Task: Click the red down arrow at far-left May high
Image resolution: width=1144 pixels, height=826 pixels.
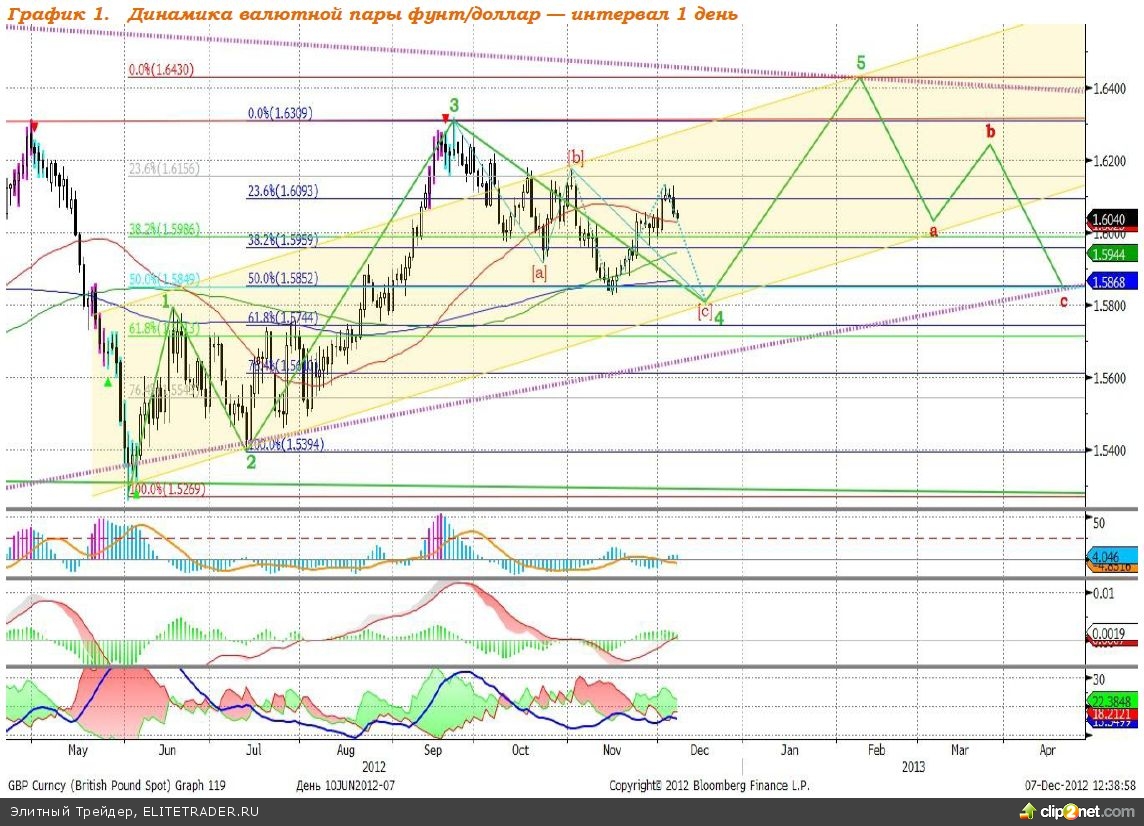Action: click(33, 126)
